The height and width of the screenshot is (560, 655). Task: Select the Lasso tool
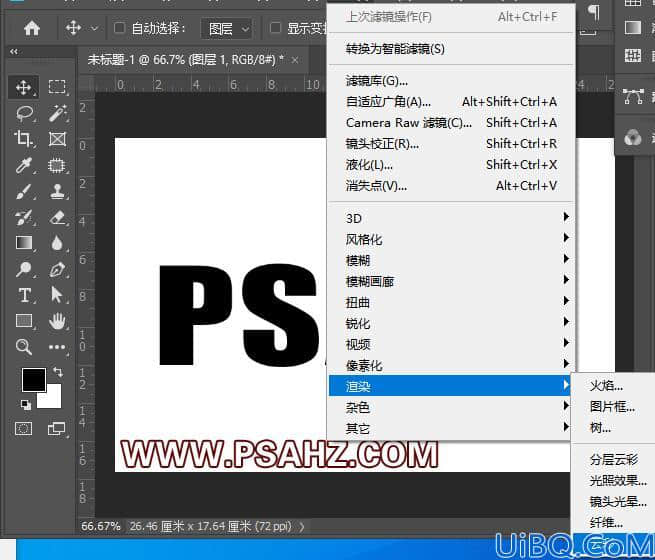[24, 113]
